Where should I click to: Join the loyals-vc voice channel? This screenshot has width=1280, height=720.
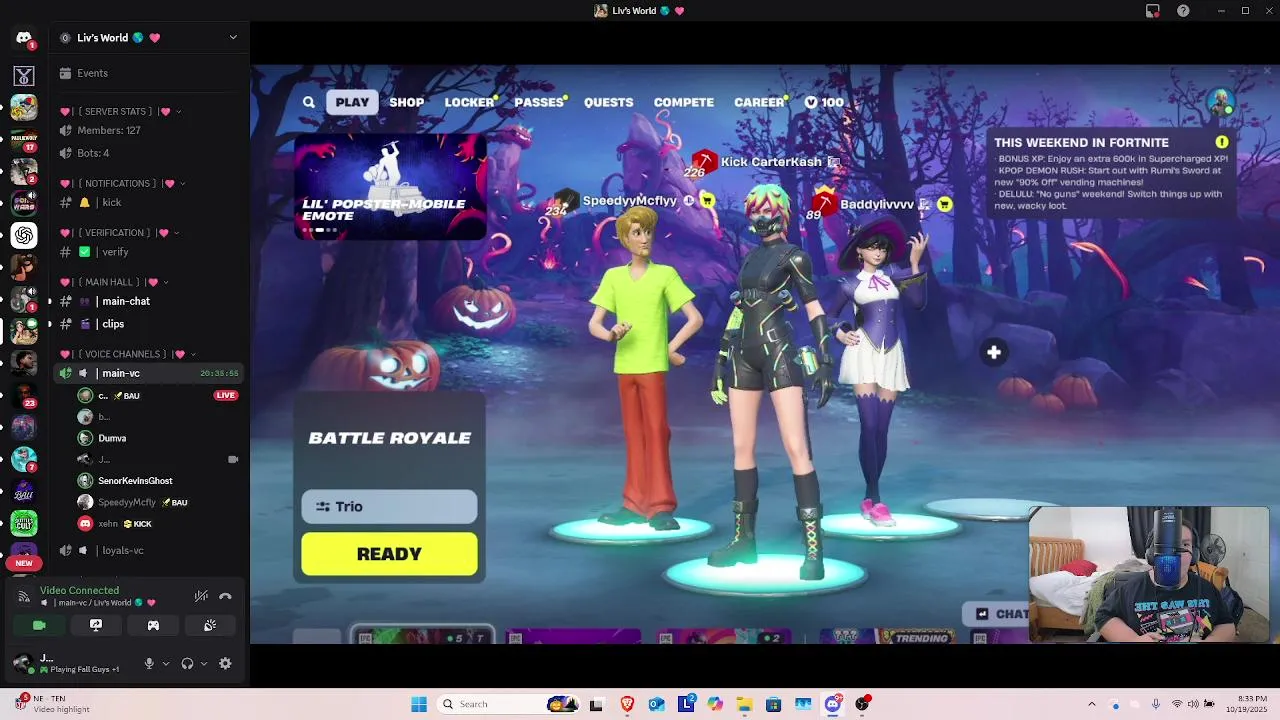click(x=150, y=550)
